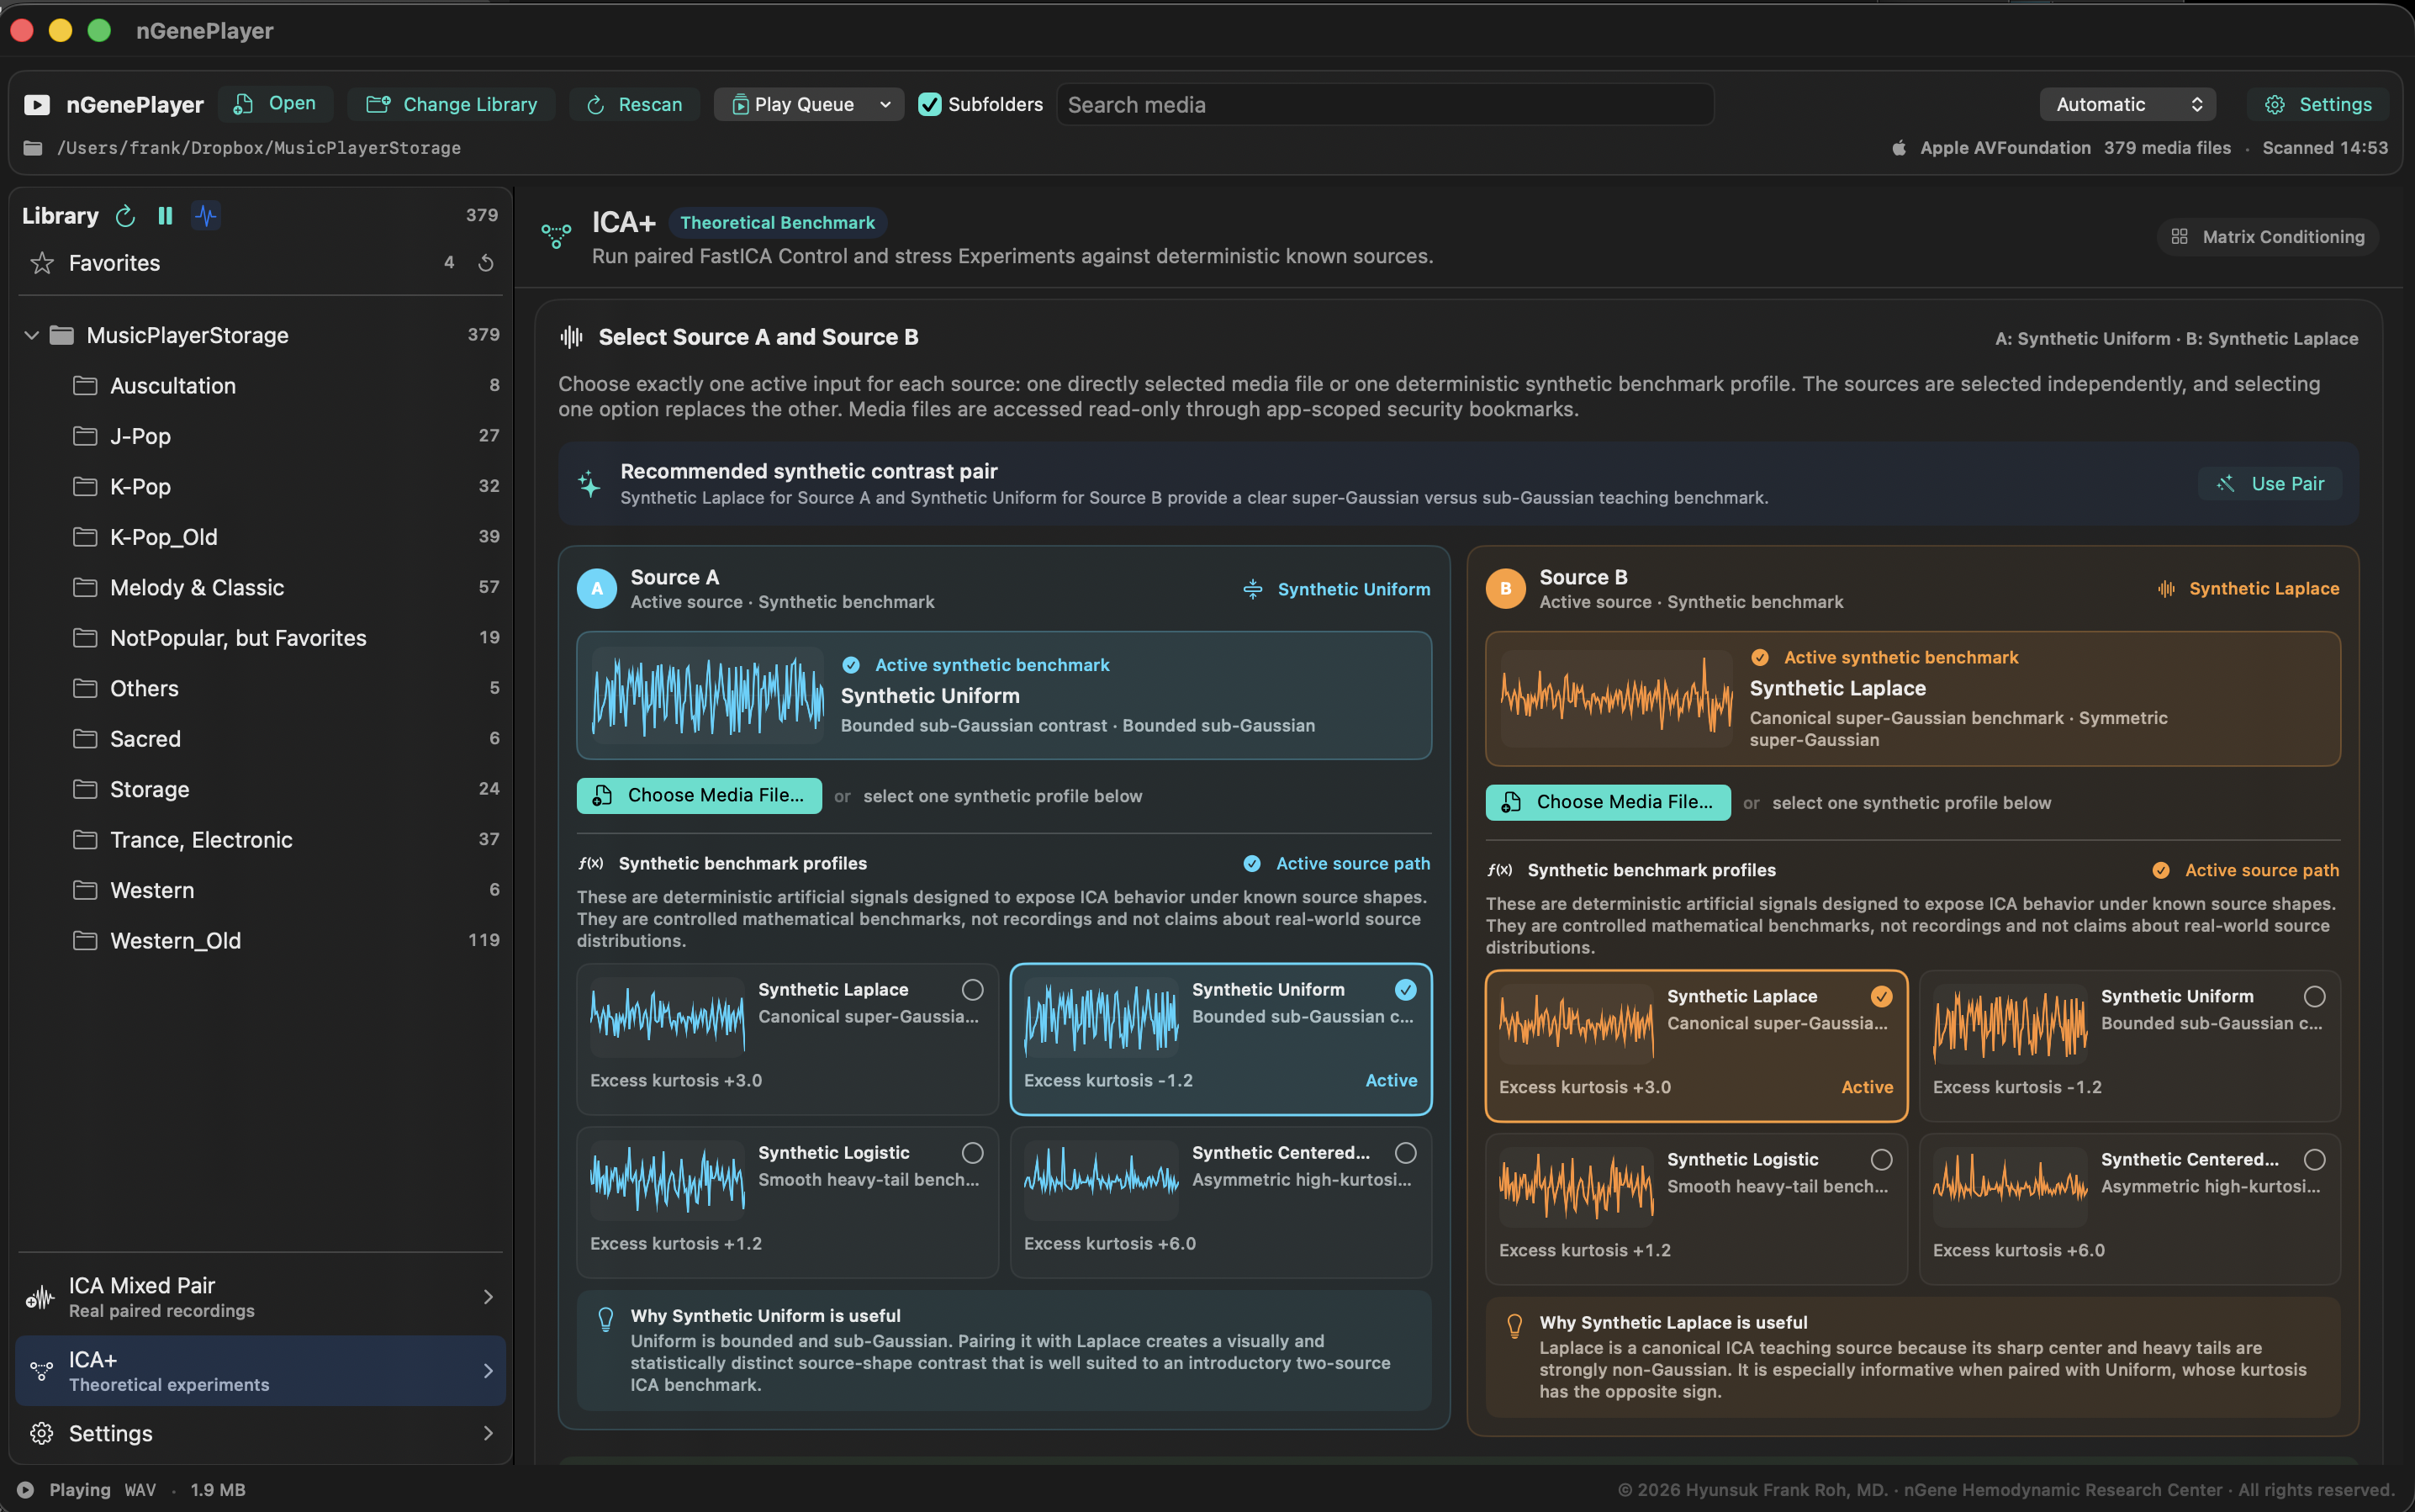
Task: Select Synthetic Centered radio for Source B
Action: tap(2314, 1160)
